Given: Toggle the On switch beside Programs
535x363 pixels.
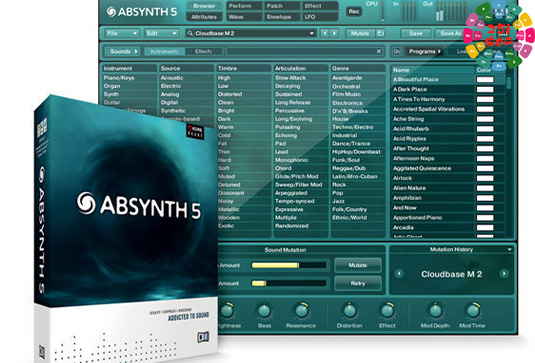Looking at the screenshot, I should (396, 52).
